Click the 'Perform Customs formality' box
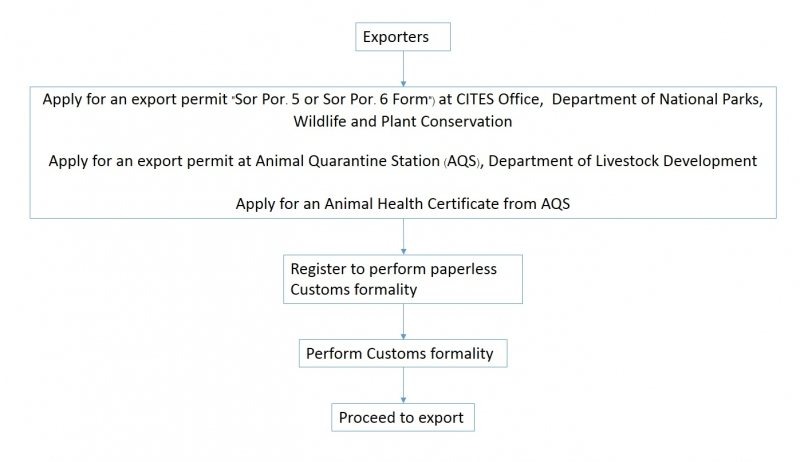The image size is (809, 462). 403,353
